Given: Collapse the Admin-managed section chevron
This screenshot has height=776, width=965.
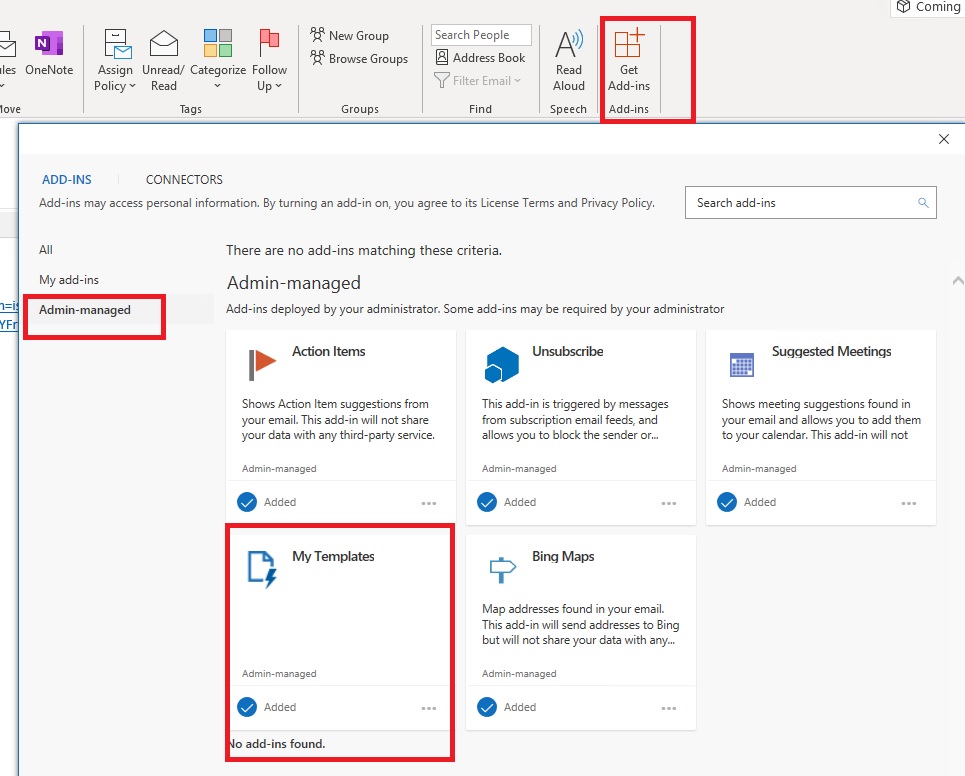Looking at the screenshot, I should 958,281.
